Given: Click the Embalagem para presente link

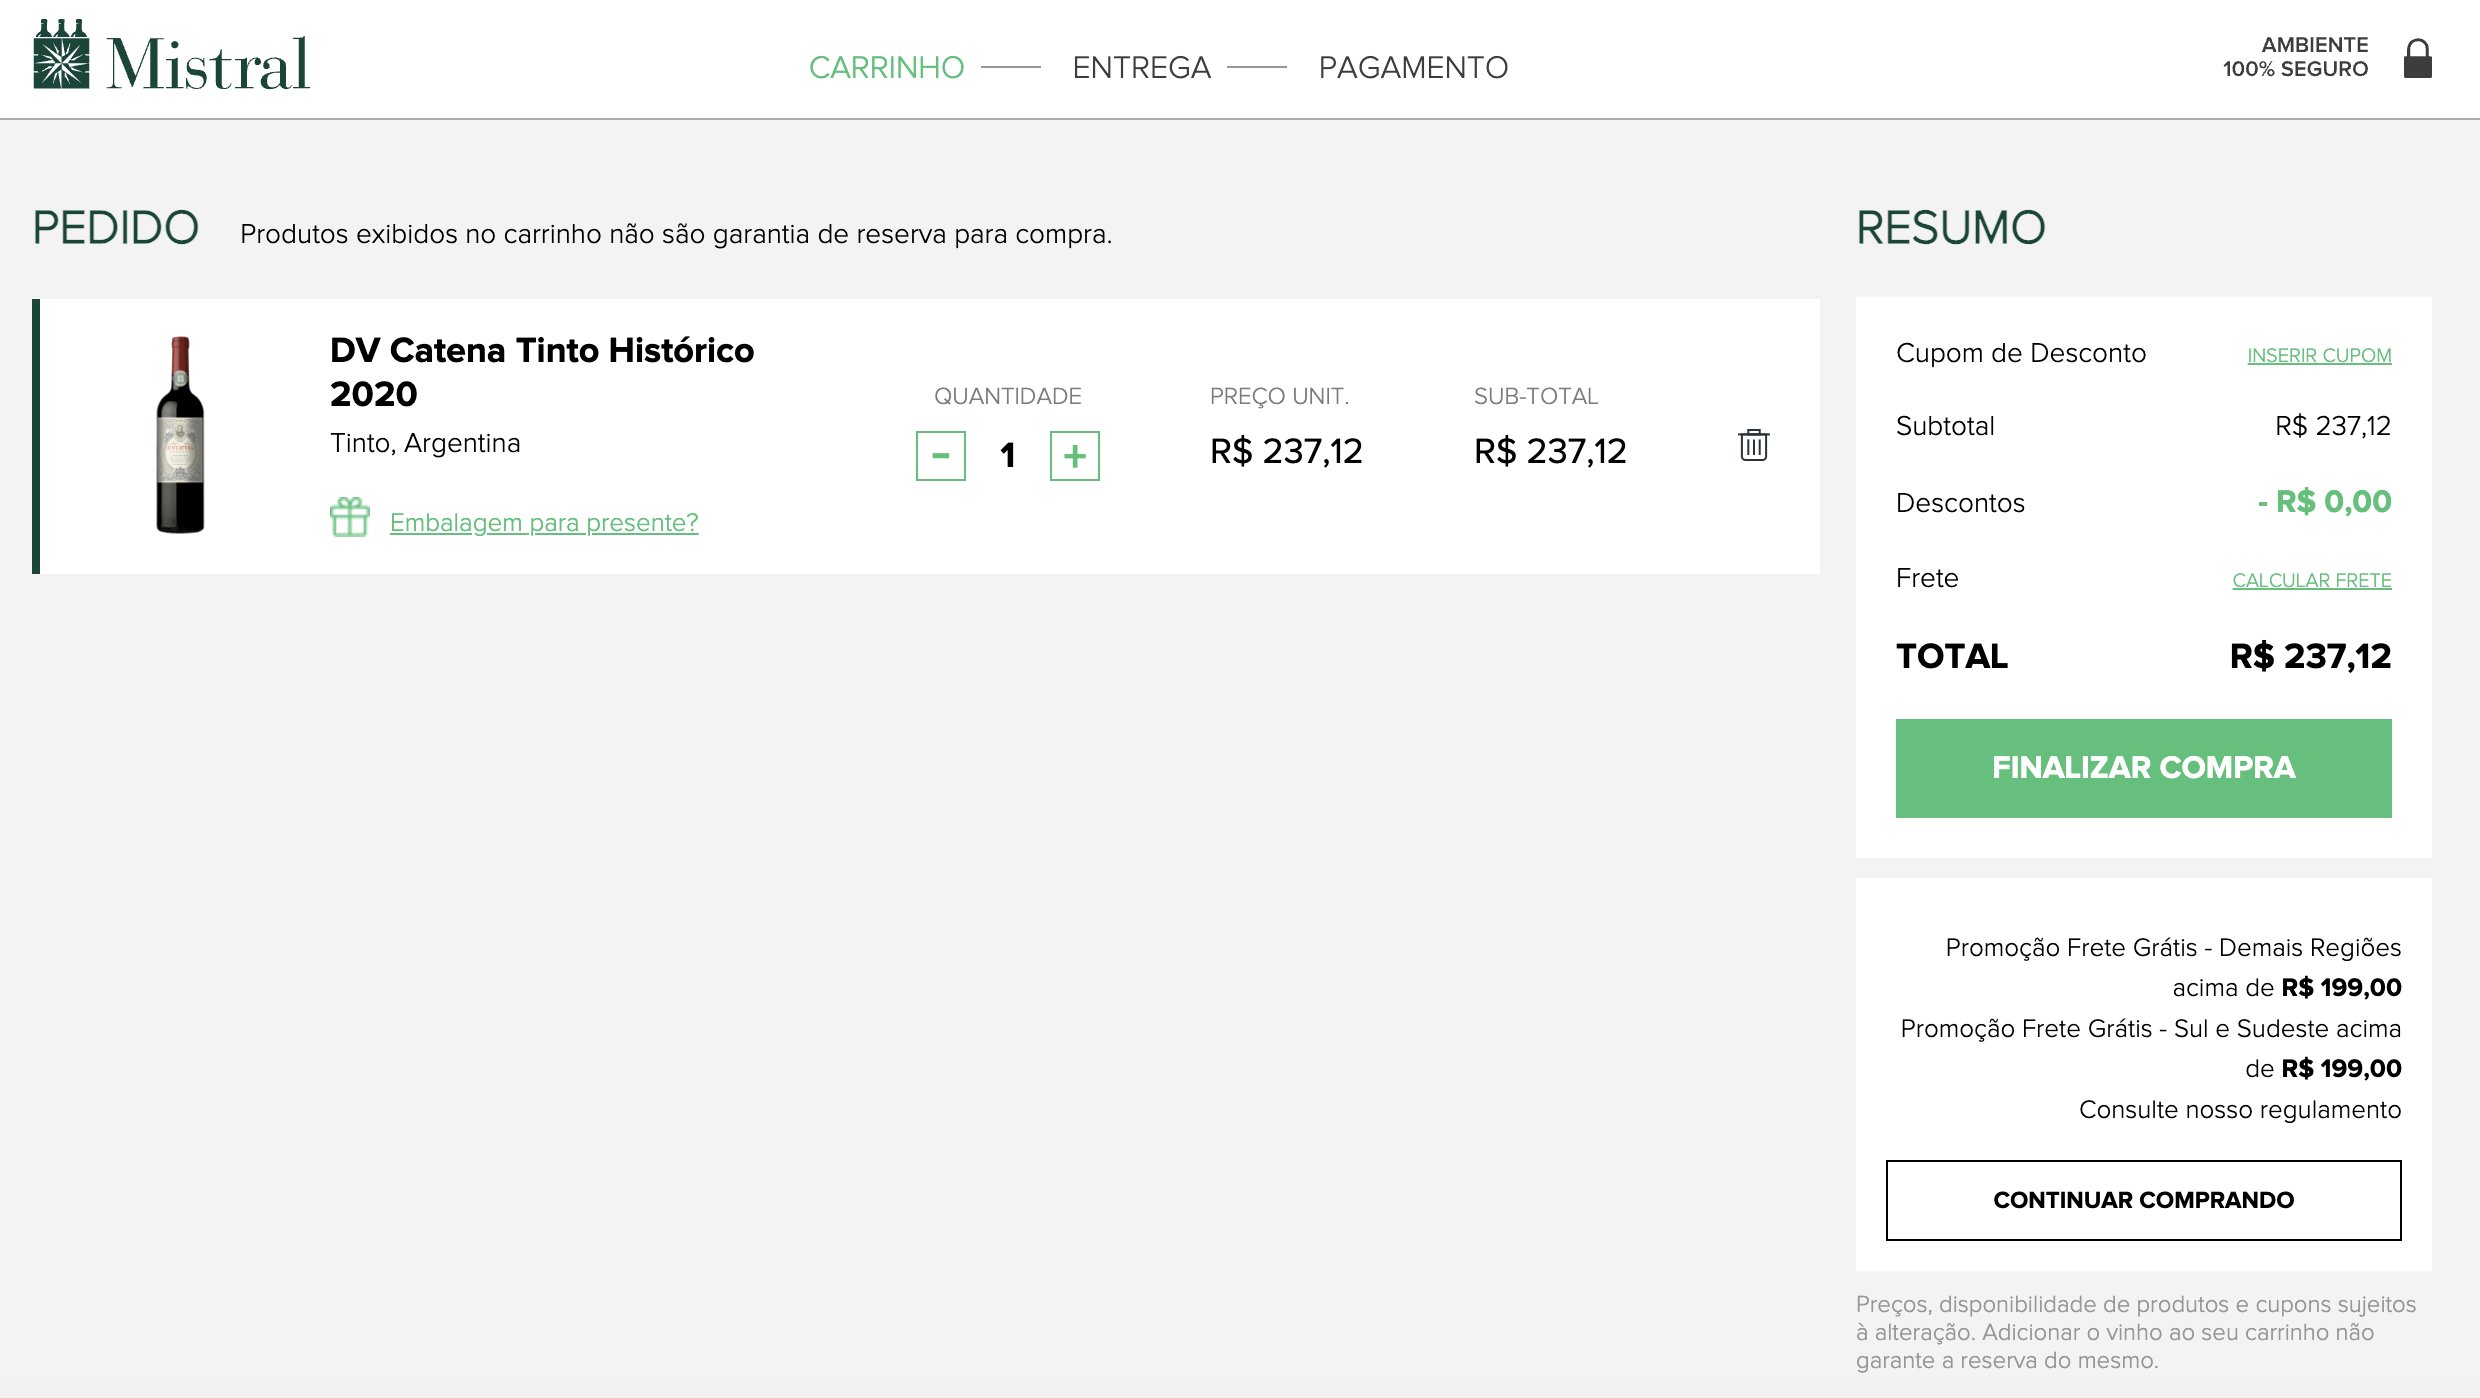Looking at the screenshot, I should (544, 522).
